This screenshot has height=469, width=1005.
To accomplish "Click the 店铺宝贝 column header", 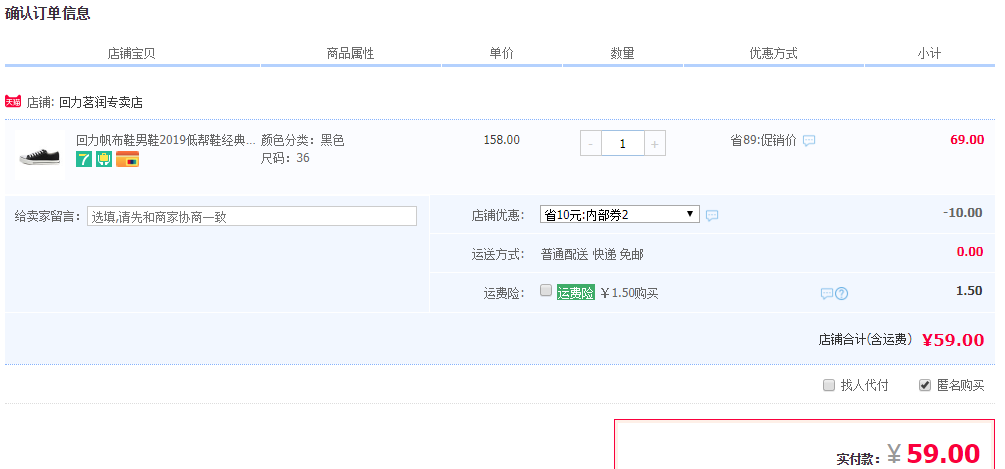I will pos(131,54).
